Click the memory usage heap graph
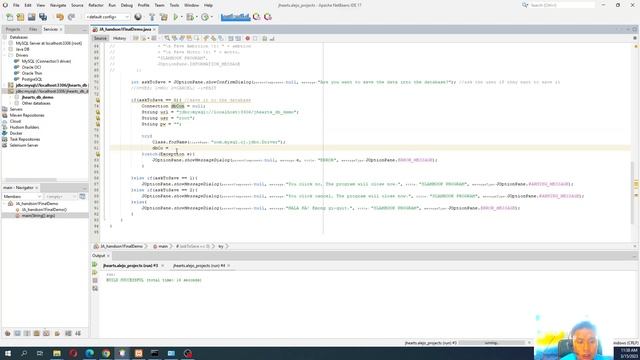The width and height of the screenshot is (640, 360). click(x=236, y=17)
